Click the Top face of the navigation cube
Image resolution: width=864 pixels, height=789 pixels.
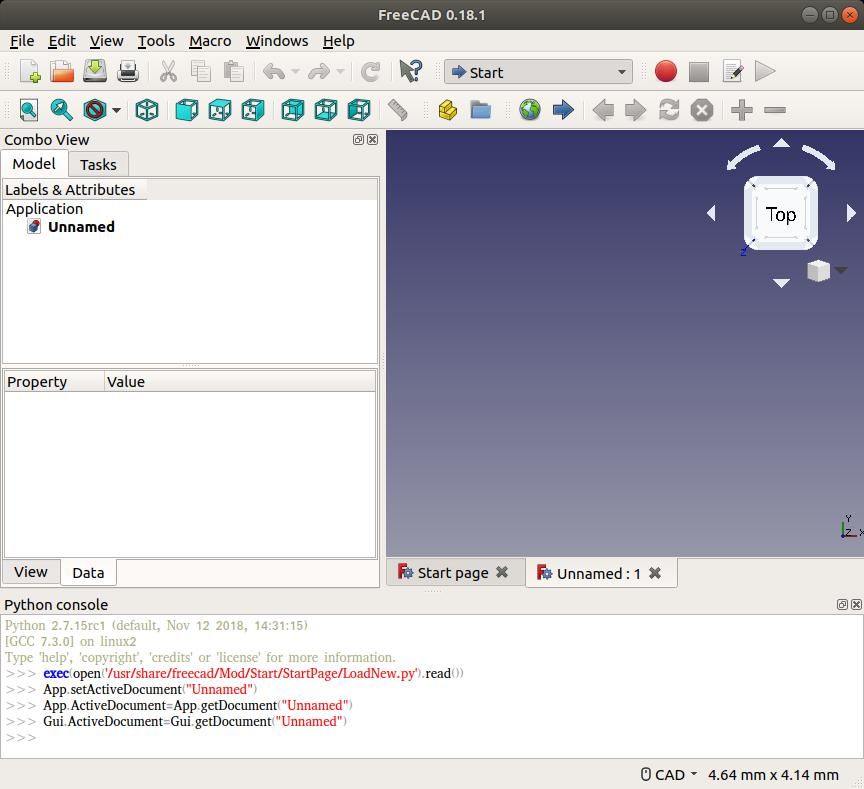781,214
